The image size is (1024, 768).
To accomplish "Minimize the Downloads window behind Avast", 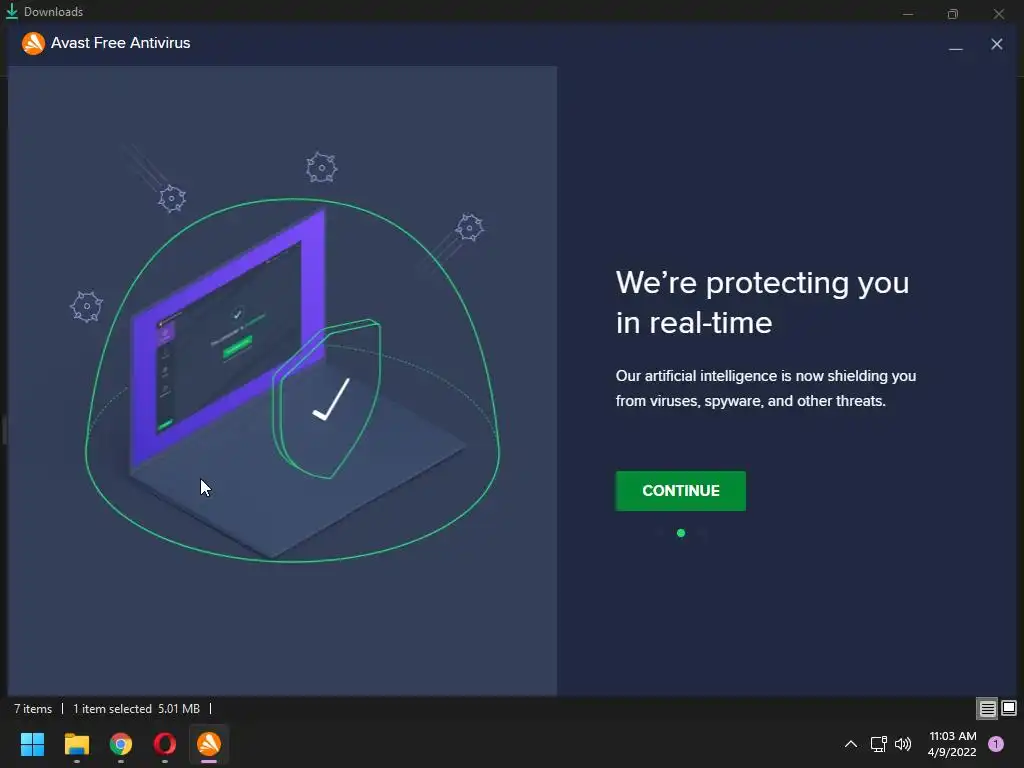I will coord(908,13).
